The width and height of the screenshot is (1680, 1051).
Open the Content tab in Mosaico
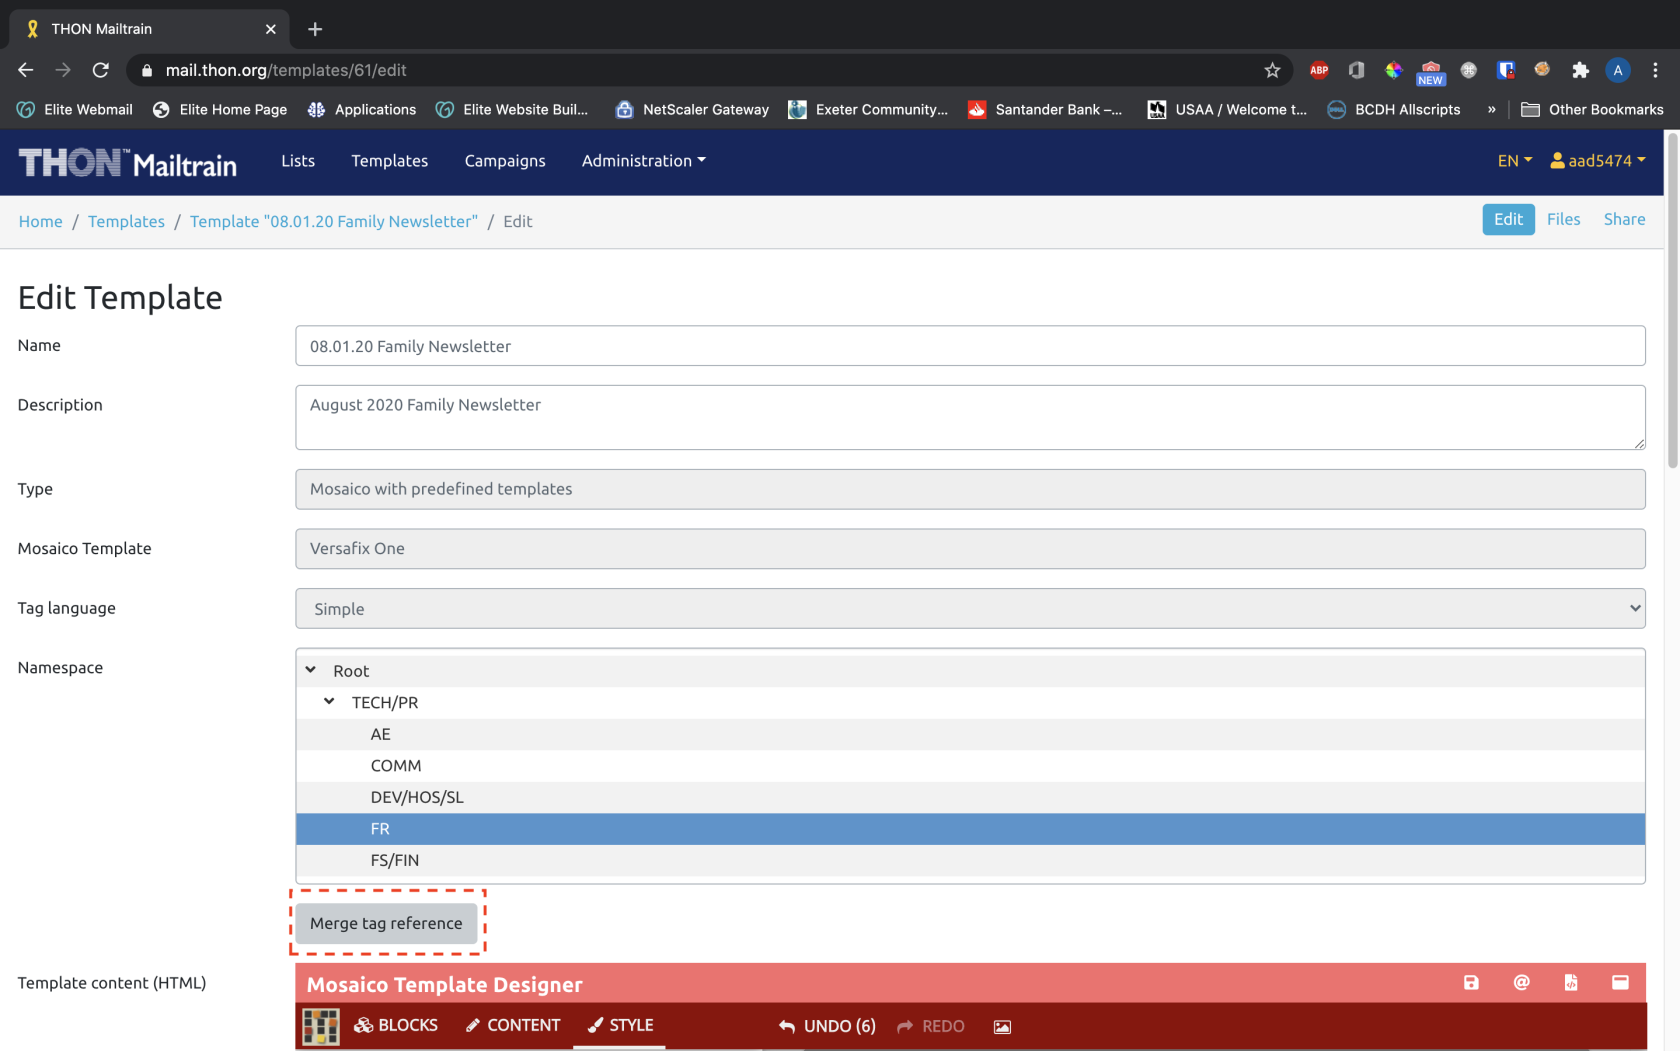point(513,1025)
